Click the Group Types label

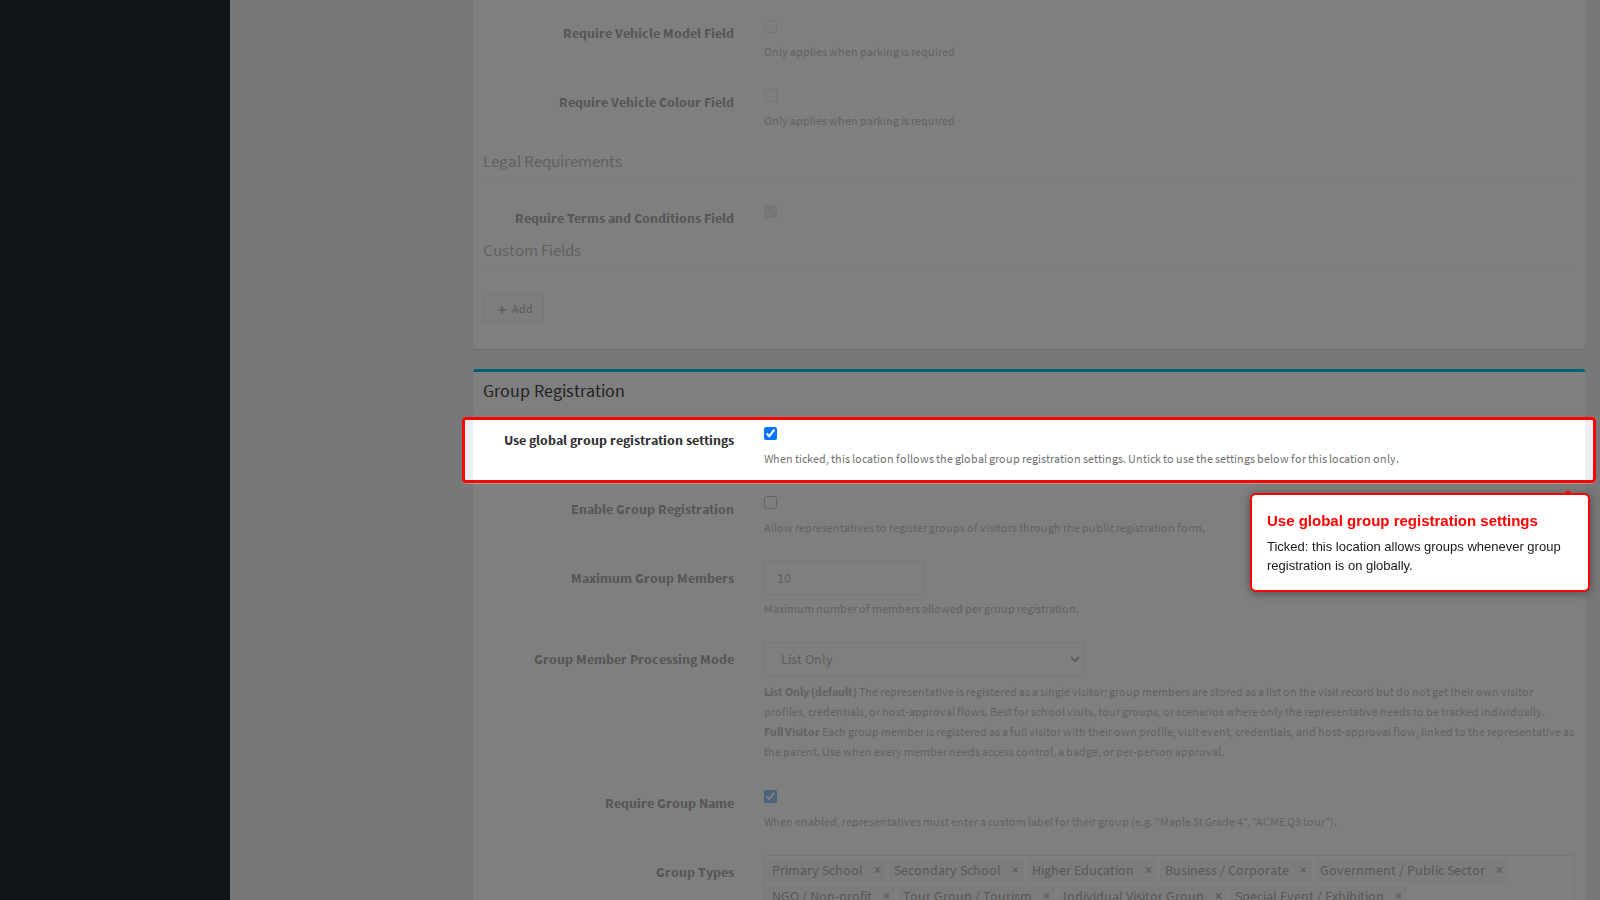(x=695, y=873)
